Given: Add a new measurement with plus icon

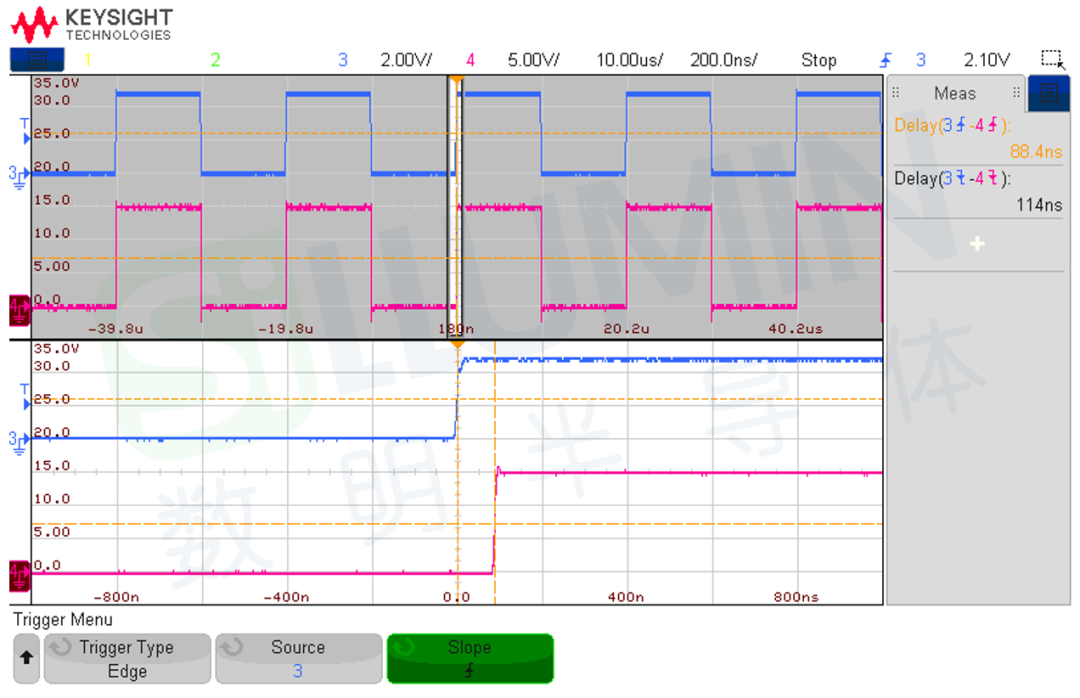Looking at the screenshot, I should (x=977, y=244).
